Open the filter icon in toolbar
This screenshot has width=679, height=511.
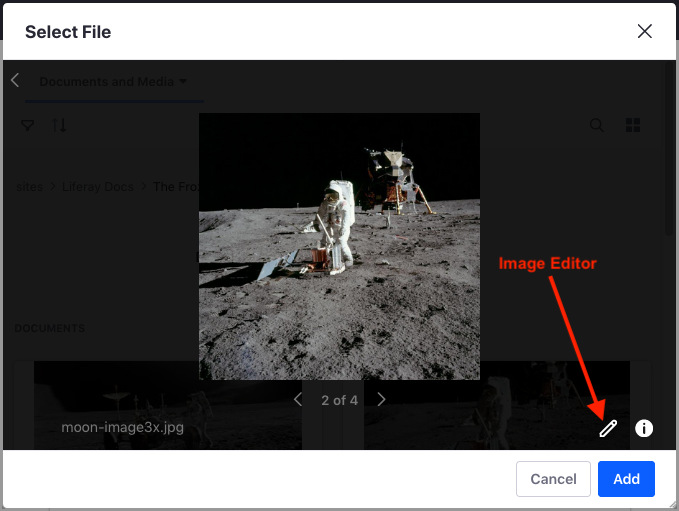pos(28,125)
